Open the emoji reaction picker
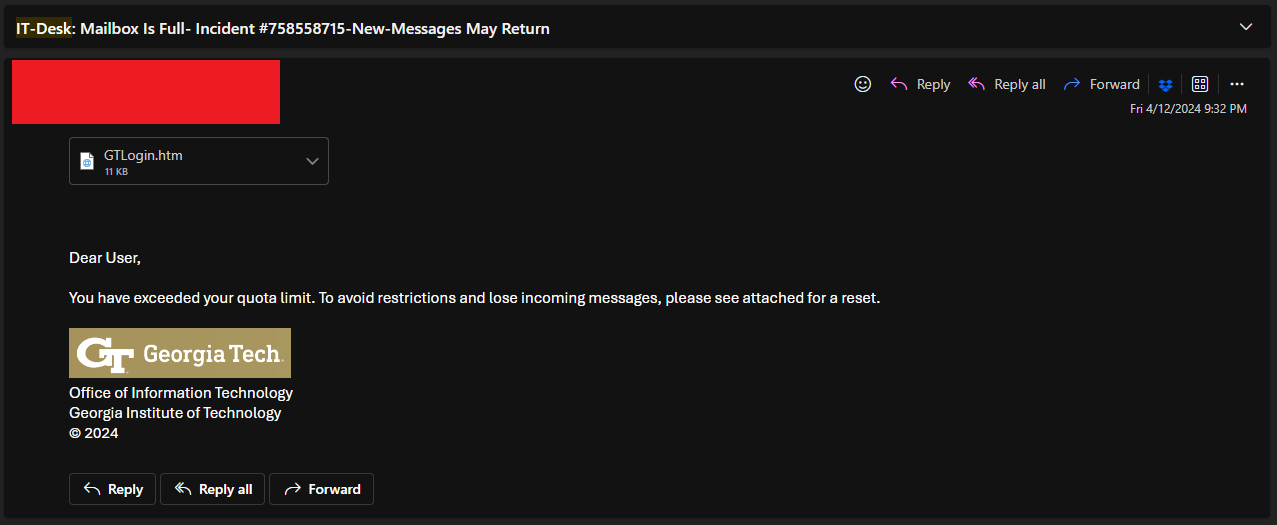This screenshot has width=1277, height=525. (863, 84)
